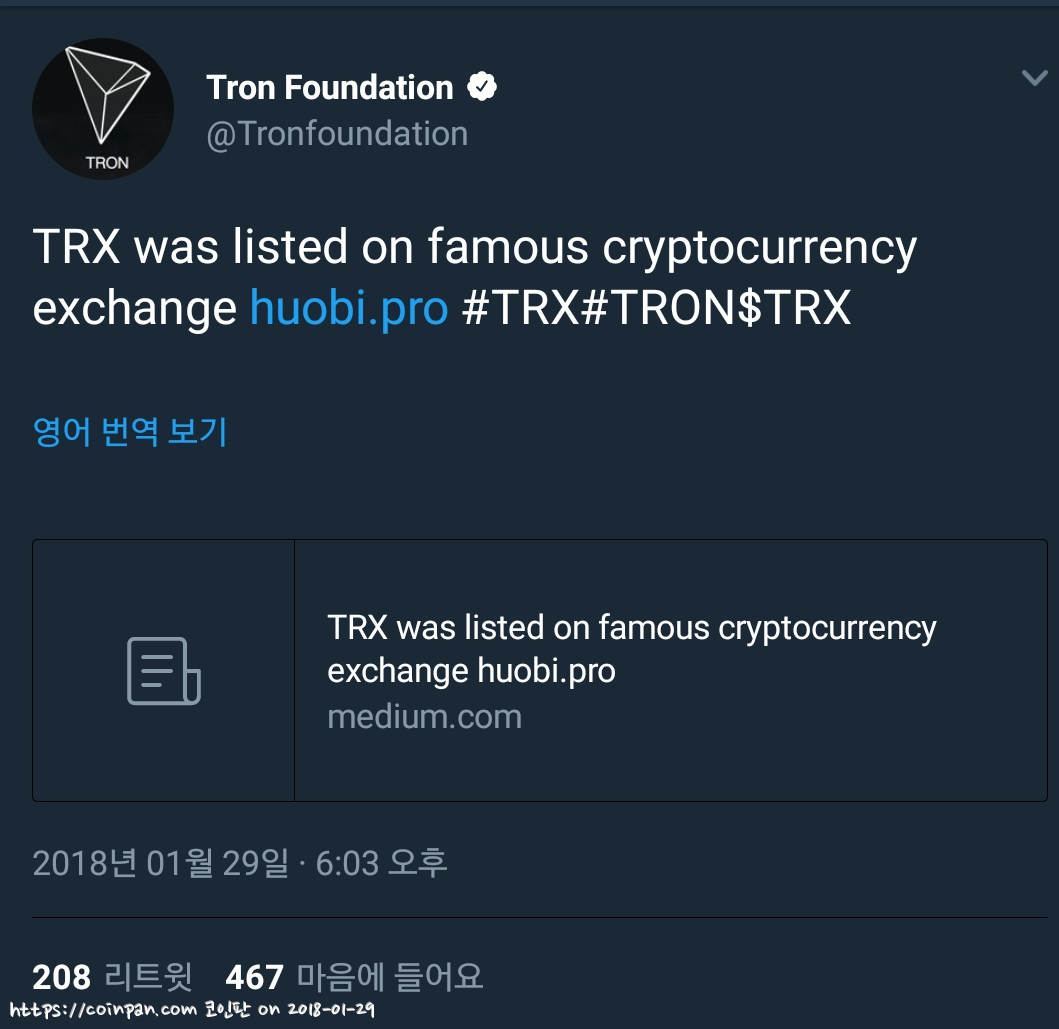Viewport: 1059px width, 1029px height.
Task: Open the @Tronfoundation handle
Action: (337, 132)
